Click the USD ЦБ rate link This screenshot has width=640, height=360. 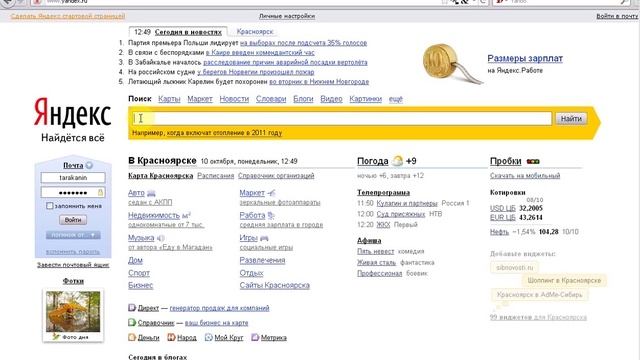pyautogui.click(x=502, y=208)
